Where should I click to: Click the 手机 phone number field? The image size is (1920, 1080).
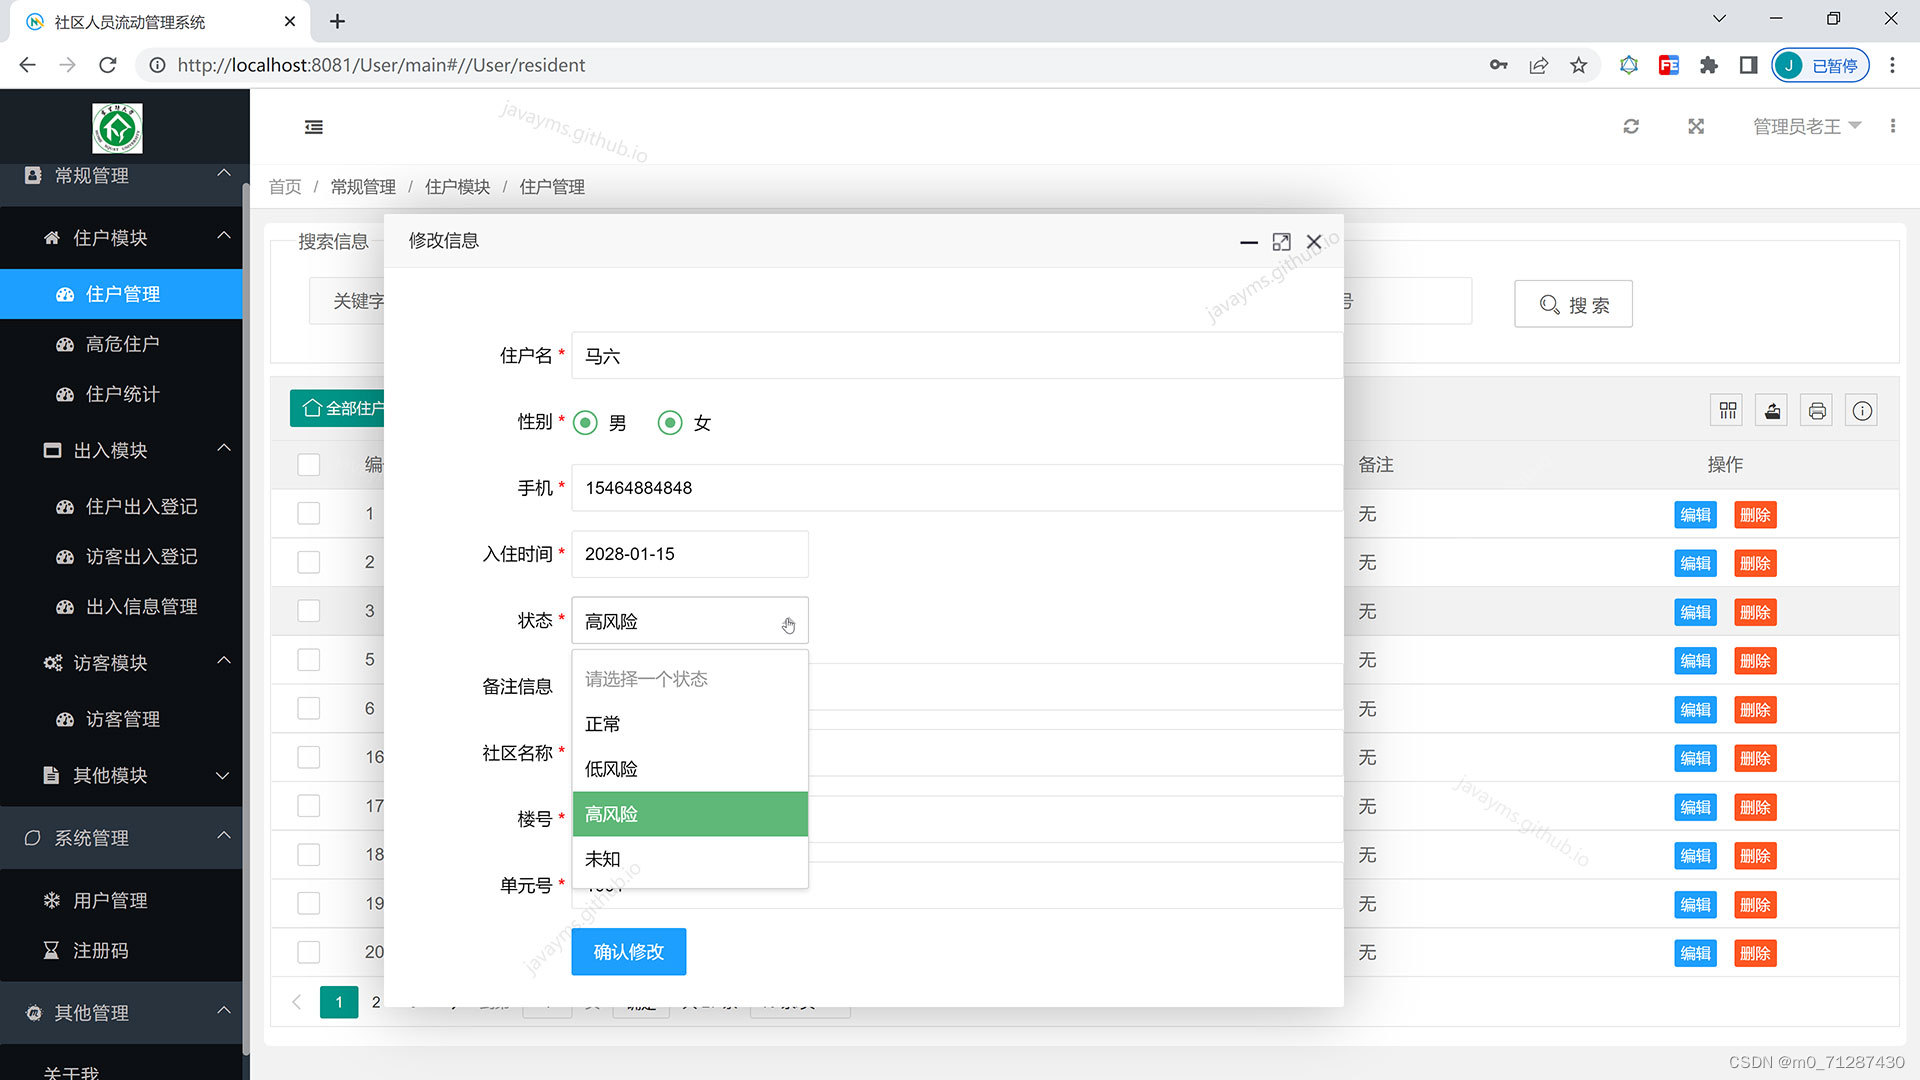pos(955,488)
